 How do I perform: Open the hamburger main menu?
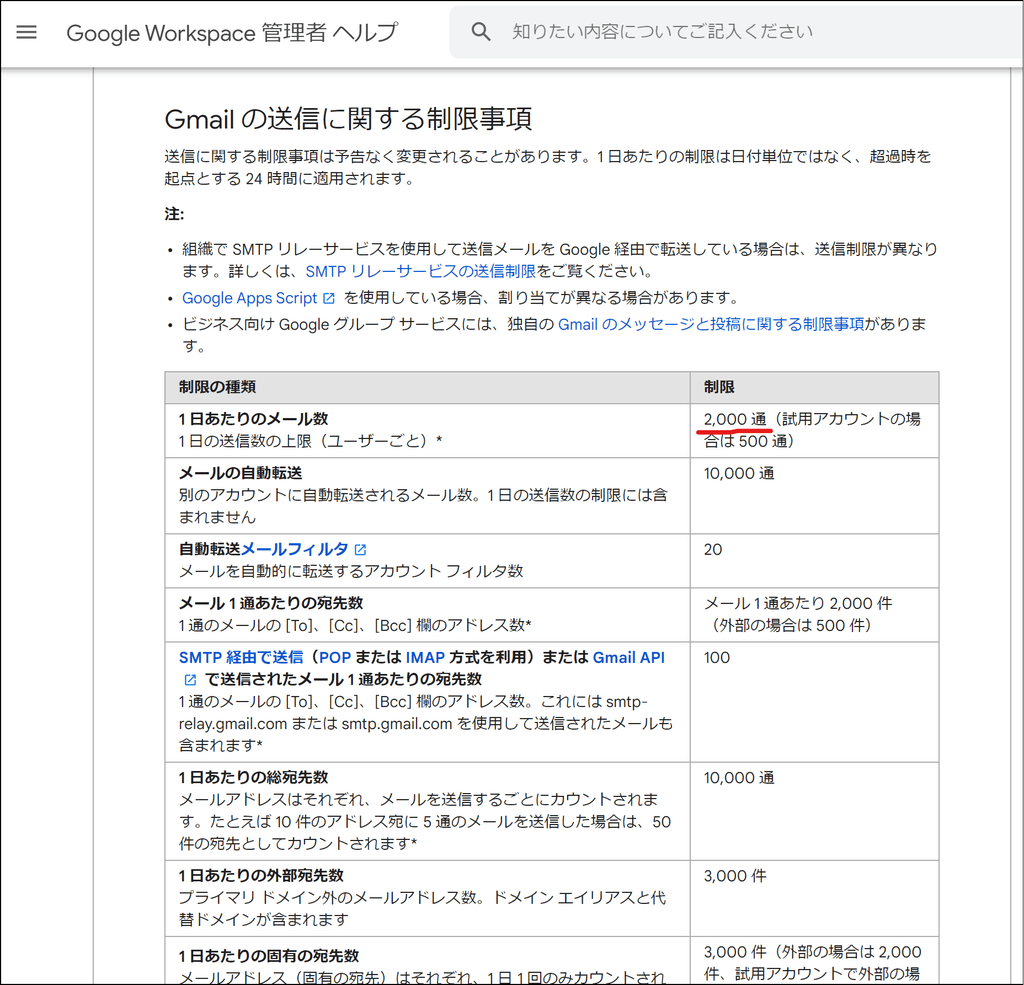[x=26, y=32]
